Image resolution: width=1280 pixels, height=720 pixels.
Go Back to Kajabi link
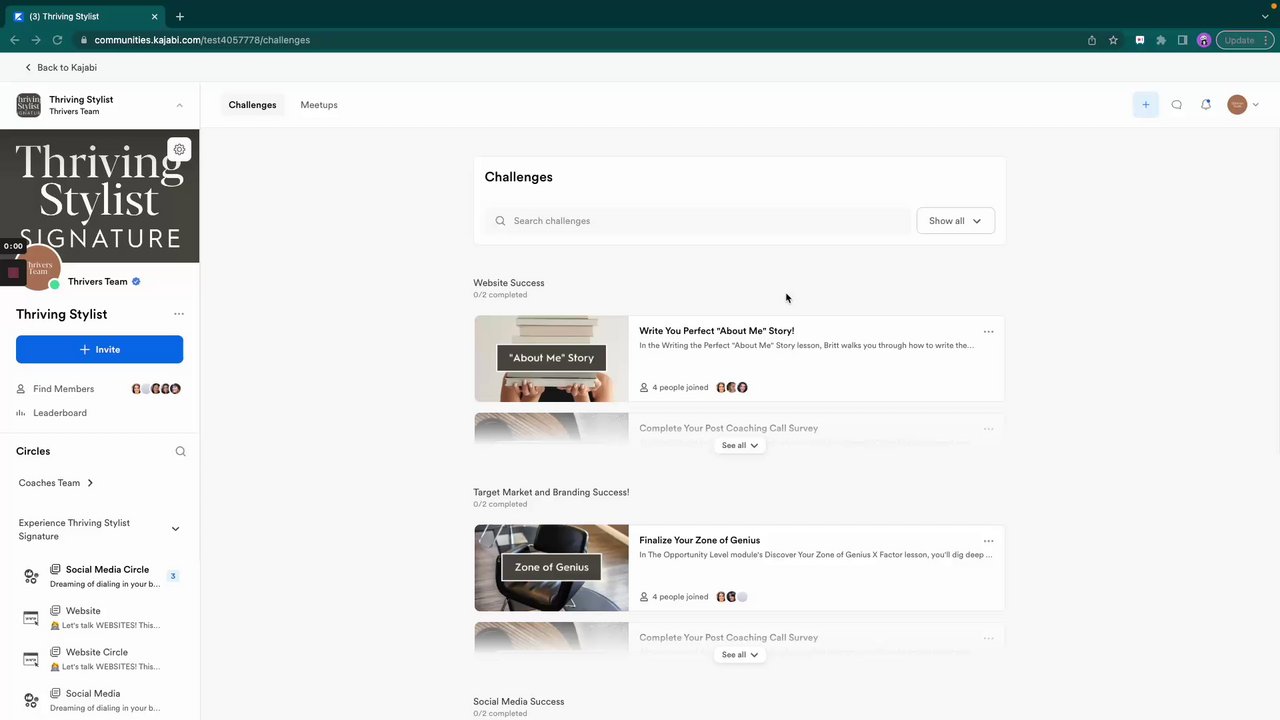pyautogui.click(x=61, y=67)
